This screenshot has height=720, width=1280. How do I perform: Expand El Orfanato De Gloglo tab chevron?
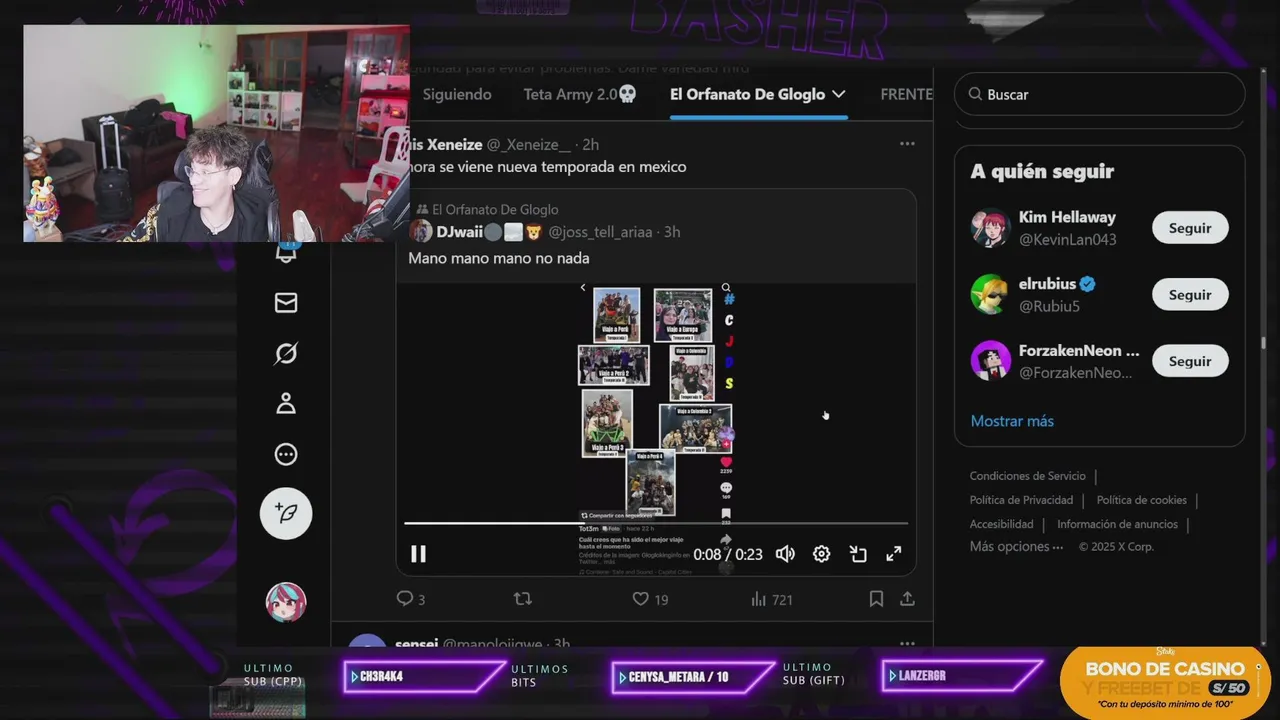[839, 94]
